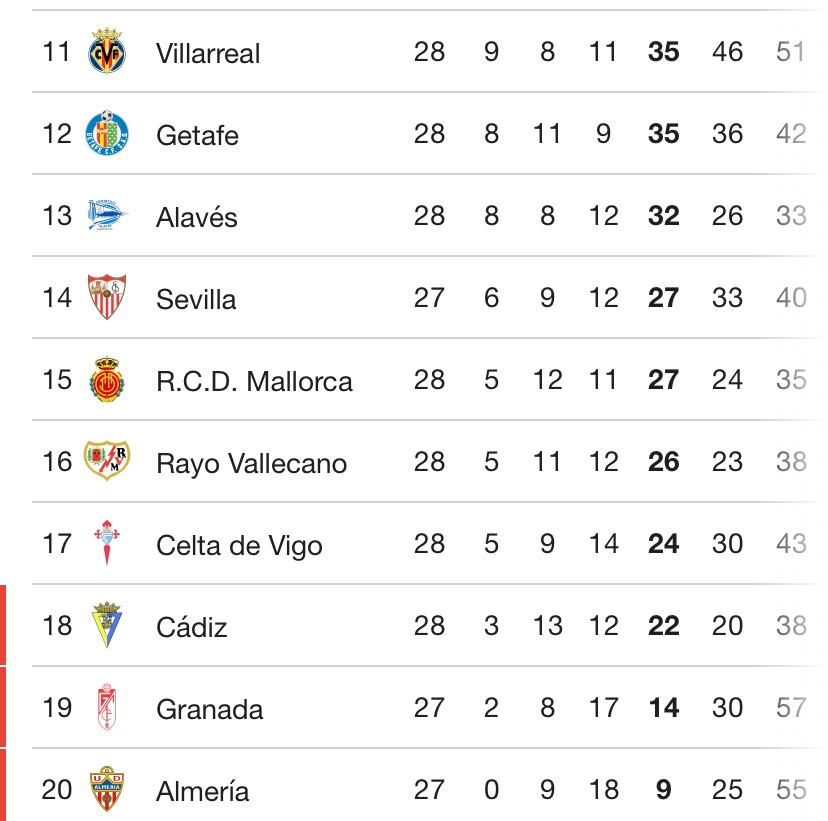
Task: Select position number 18 for Cádiz
Action: pos(57,626)
